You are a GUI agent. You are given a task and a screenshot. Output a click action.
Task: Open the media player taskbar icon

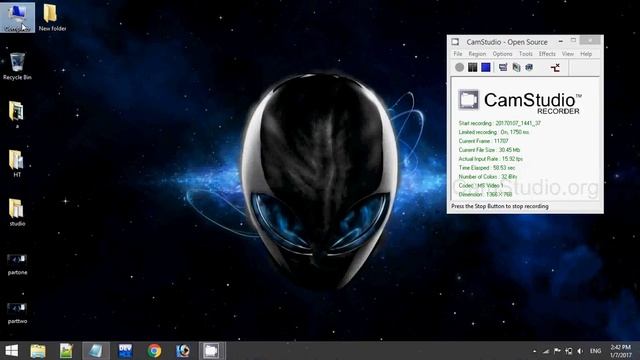(x=182, y=351)
